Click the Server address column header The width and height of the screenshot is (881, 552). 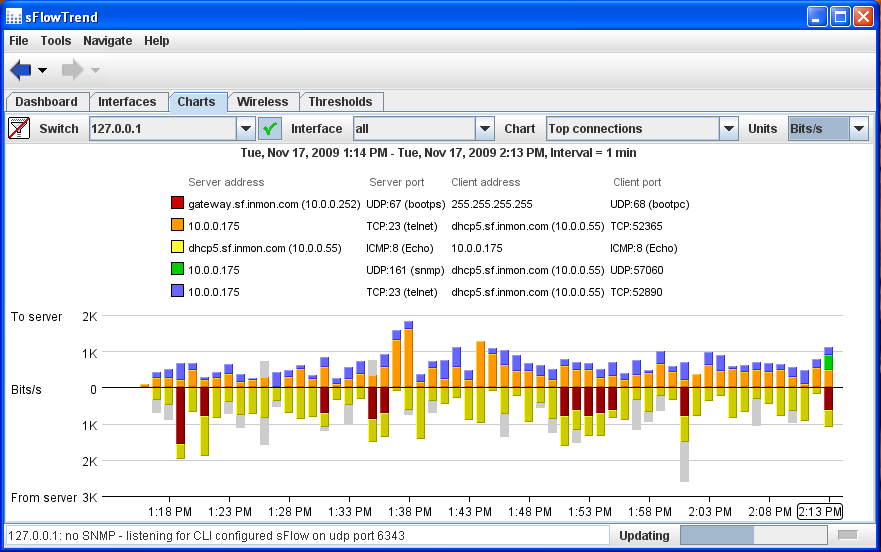(x=226, y=182)
